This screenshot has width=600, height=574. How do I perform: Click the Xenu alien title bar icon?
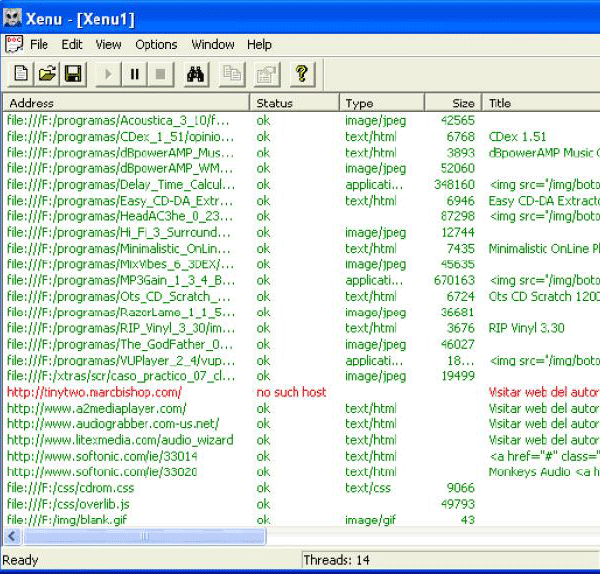click(x=12, y=18)
